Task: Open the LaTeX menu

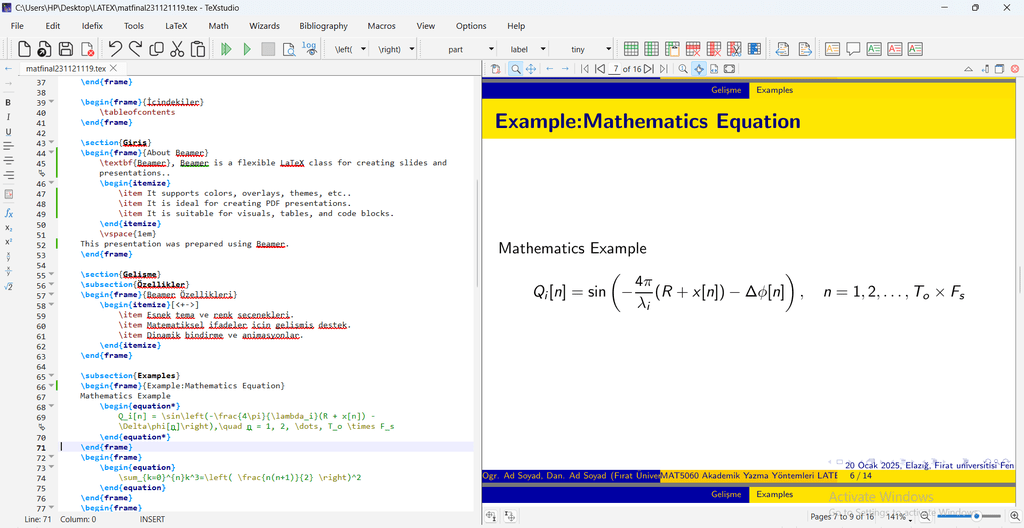Action: [176, 26]
